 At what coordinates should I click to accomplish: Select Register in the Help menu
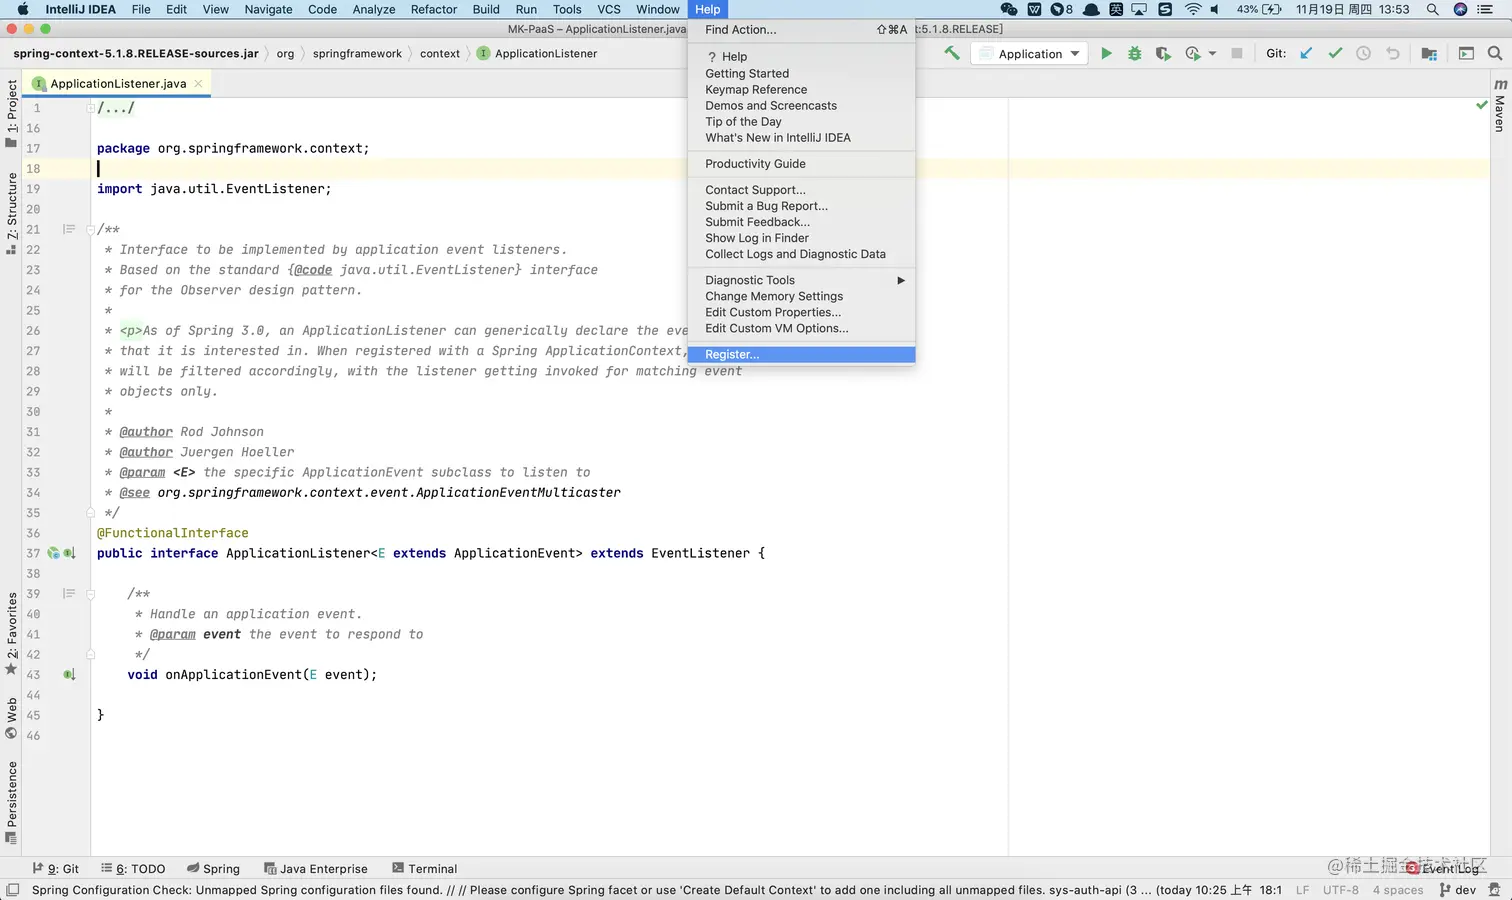click(x=732, y=354)
